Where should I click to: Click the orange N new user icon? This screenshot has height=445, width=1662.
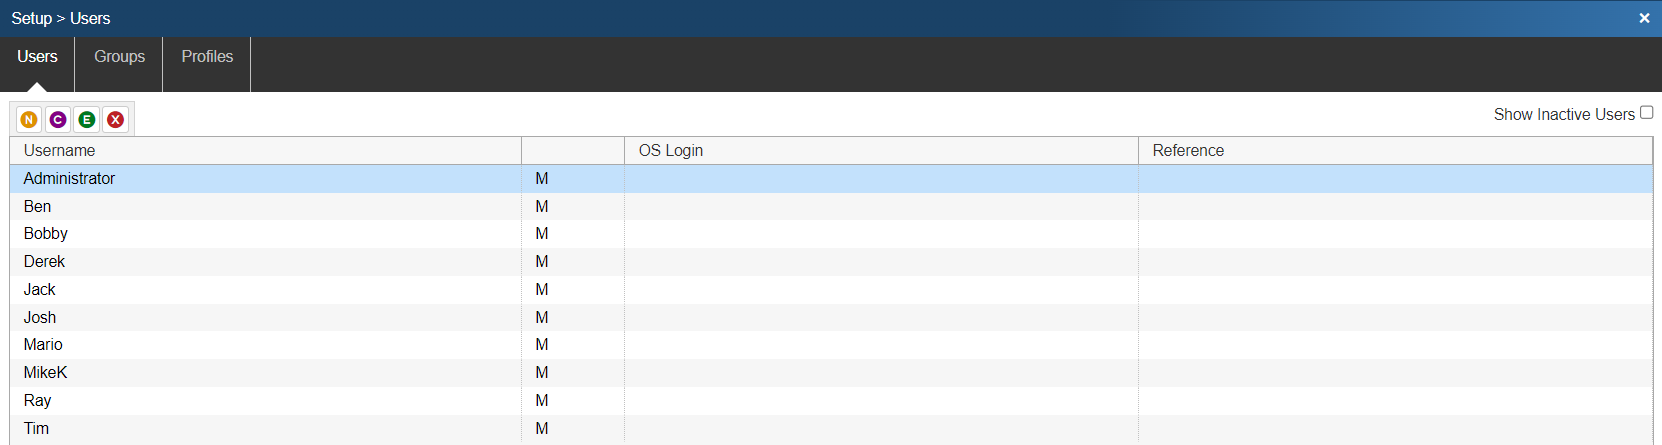point(29,120)
